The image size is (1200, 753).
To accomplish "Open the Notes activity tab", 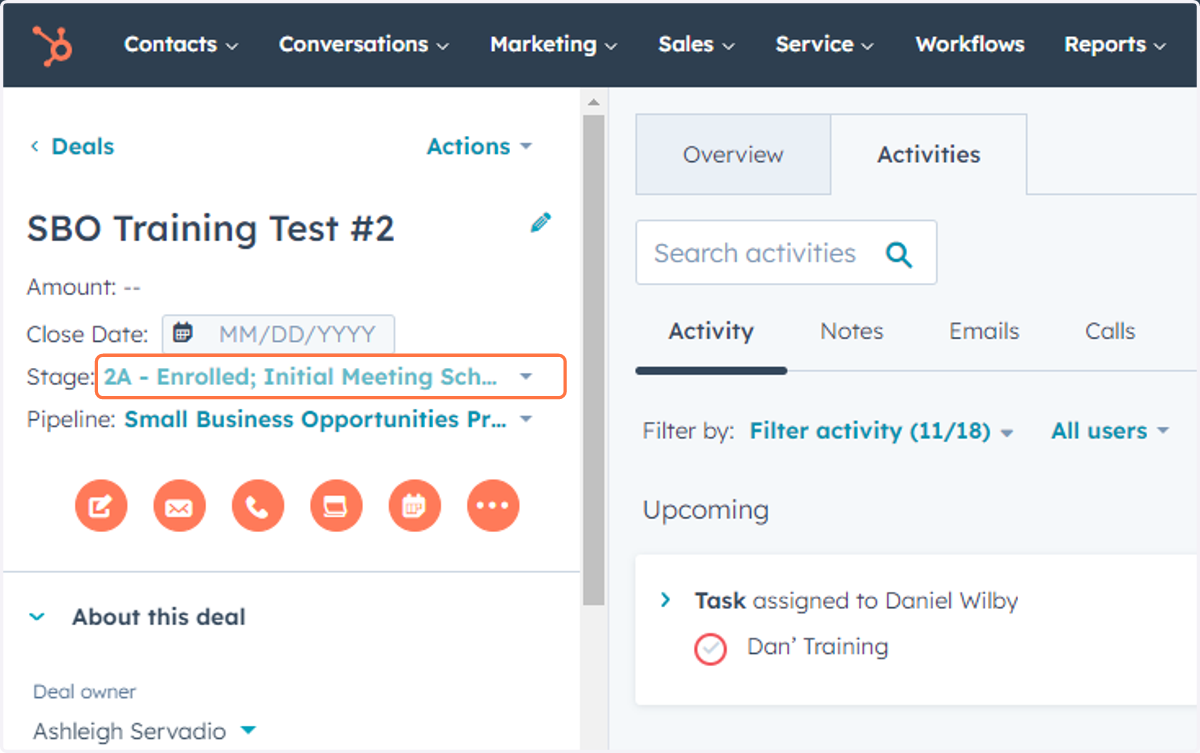I will pyautogui.click(x=851, y=331).
